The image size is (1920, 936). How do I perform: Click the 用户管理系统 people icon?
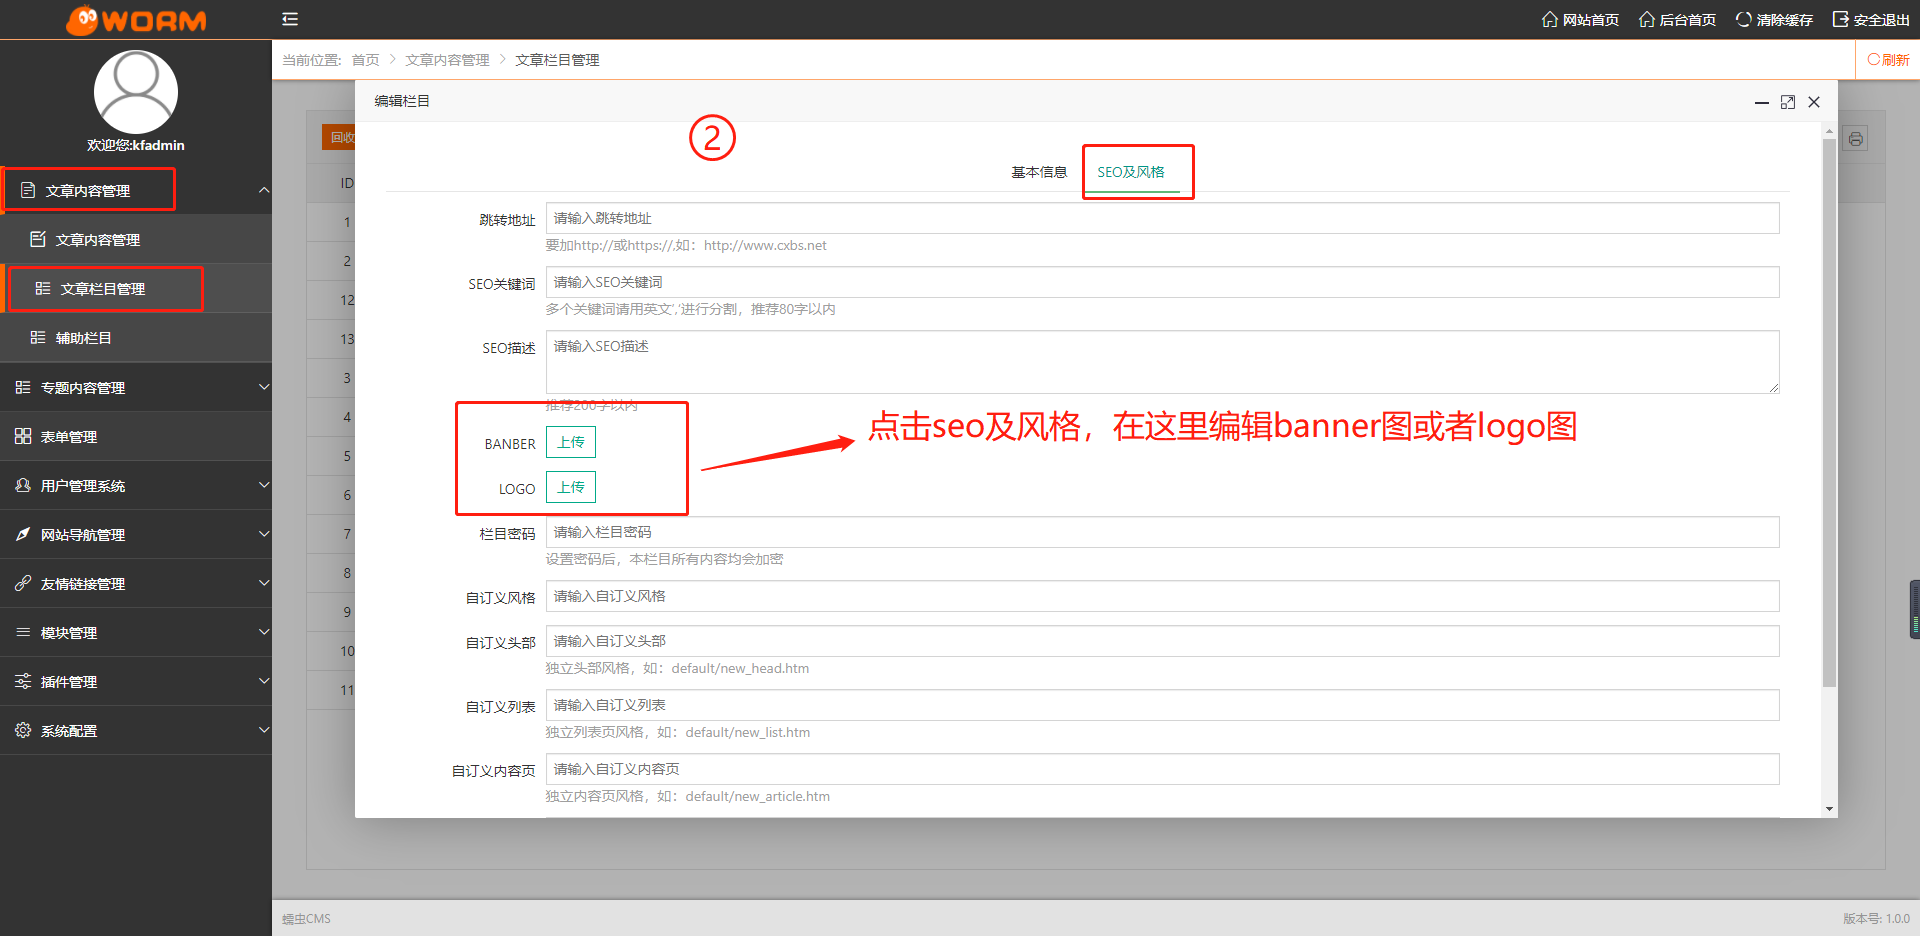click(x=23, y=485)
